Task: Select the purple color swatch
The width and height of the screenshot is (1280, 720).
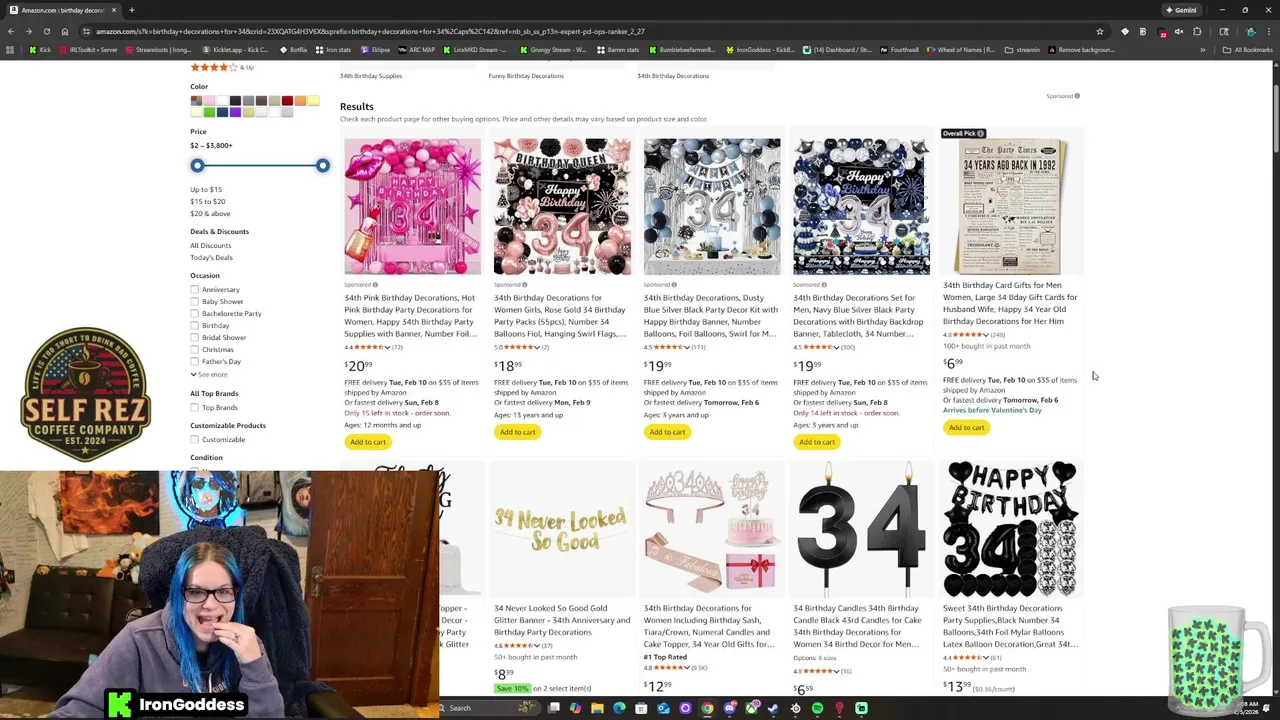Action: (x=235, y=112)
